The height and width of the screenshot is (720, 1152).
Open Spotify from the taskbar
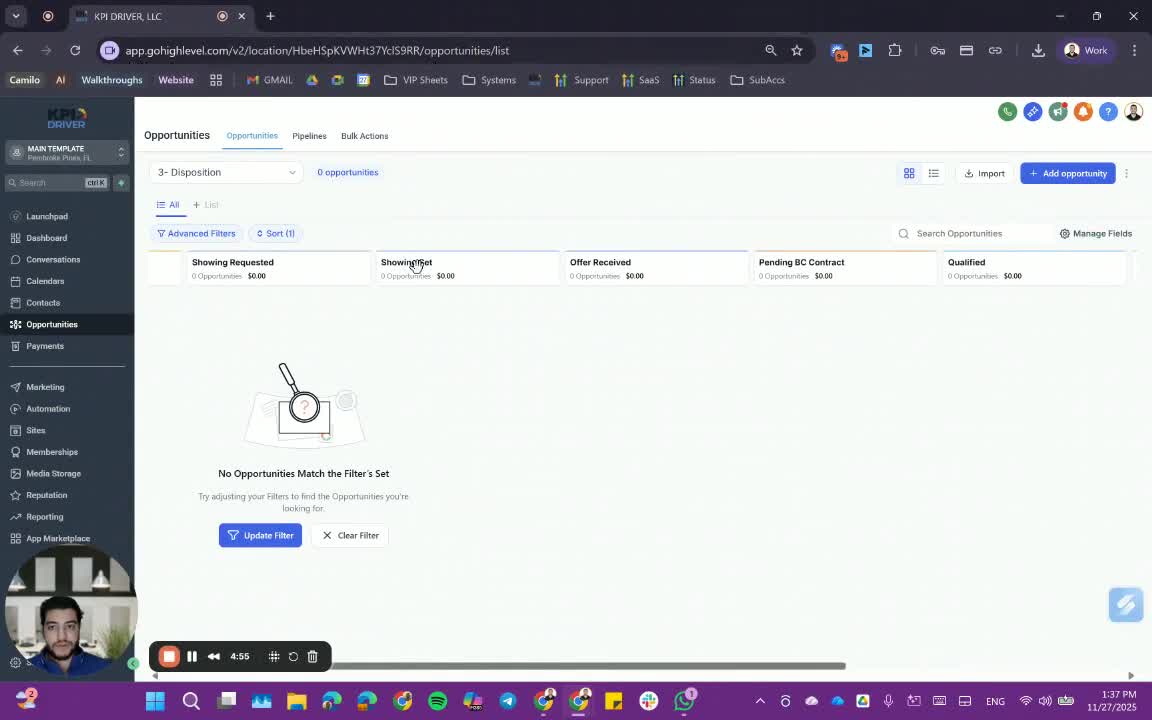tap(437, 700)
